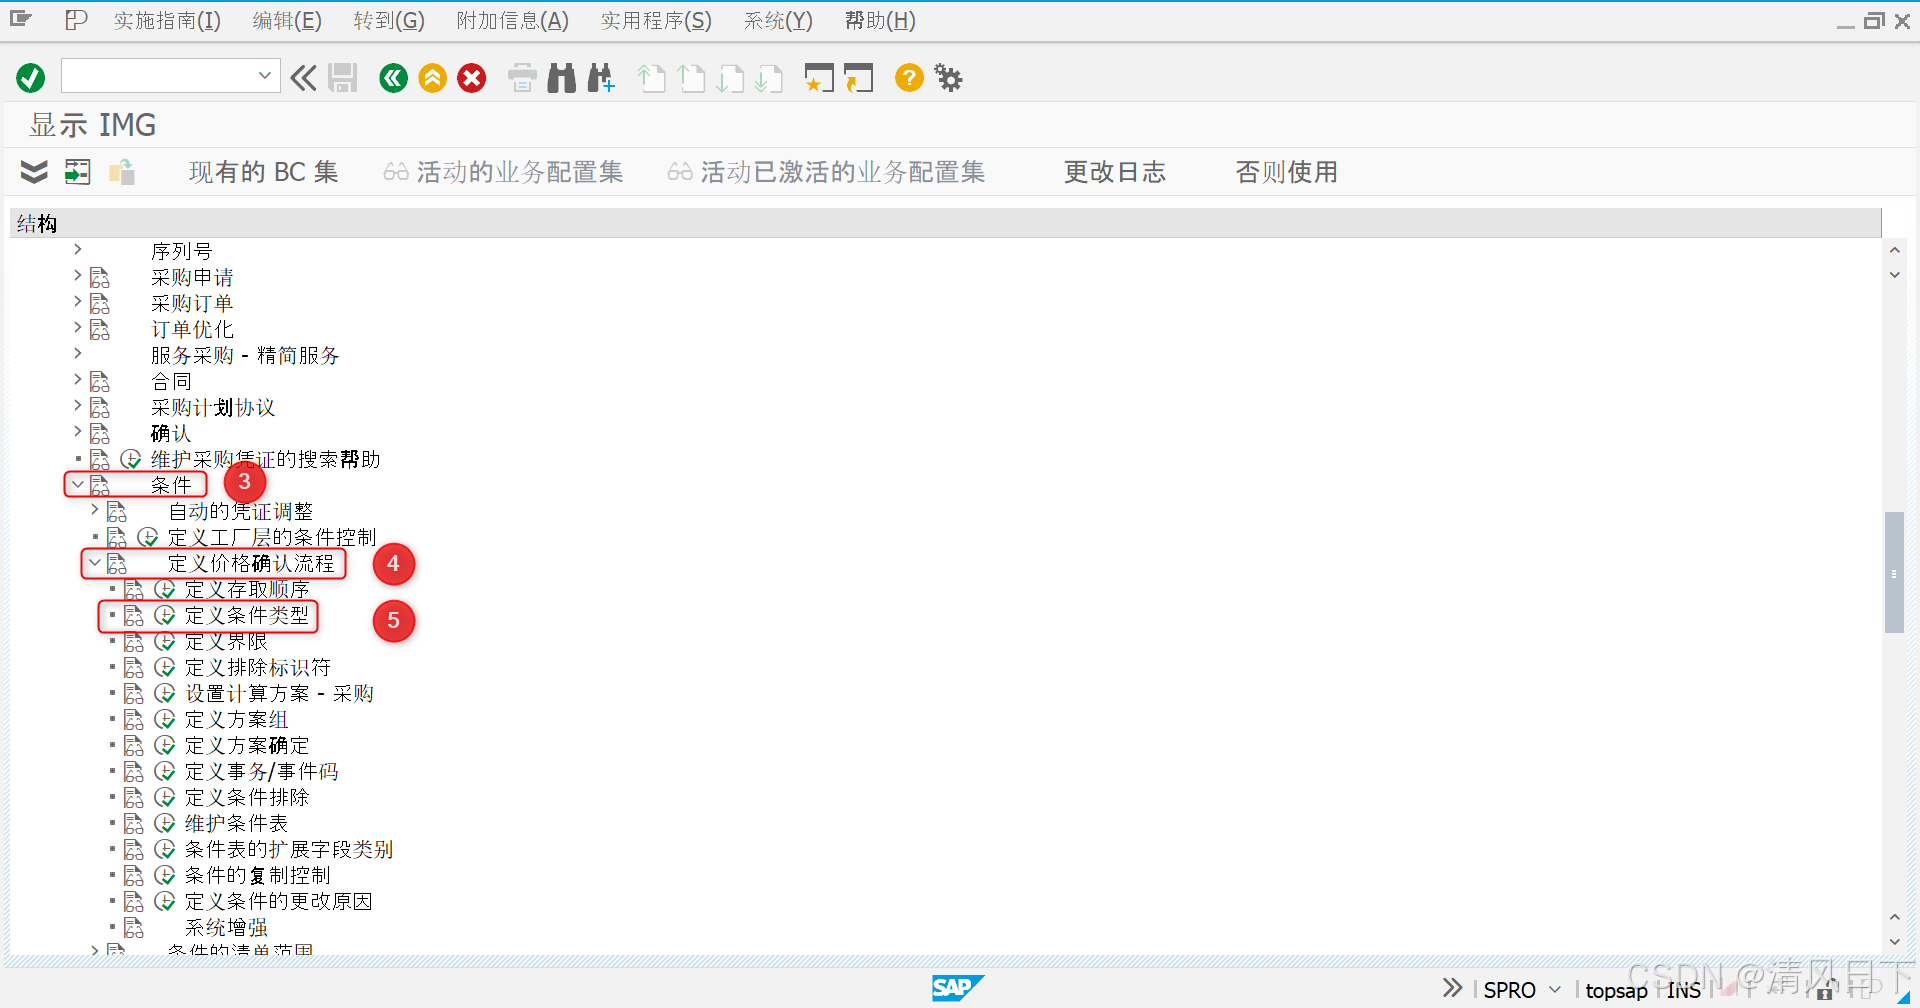Click the Print icon
This screenshot has width=1920, height=1008.
pos(521,78)
